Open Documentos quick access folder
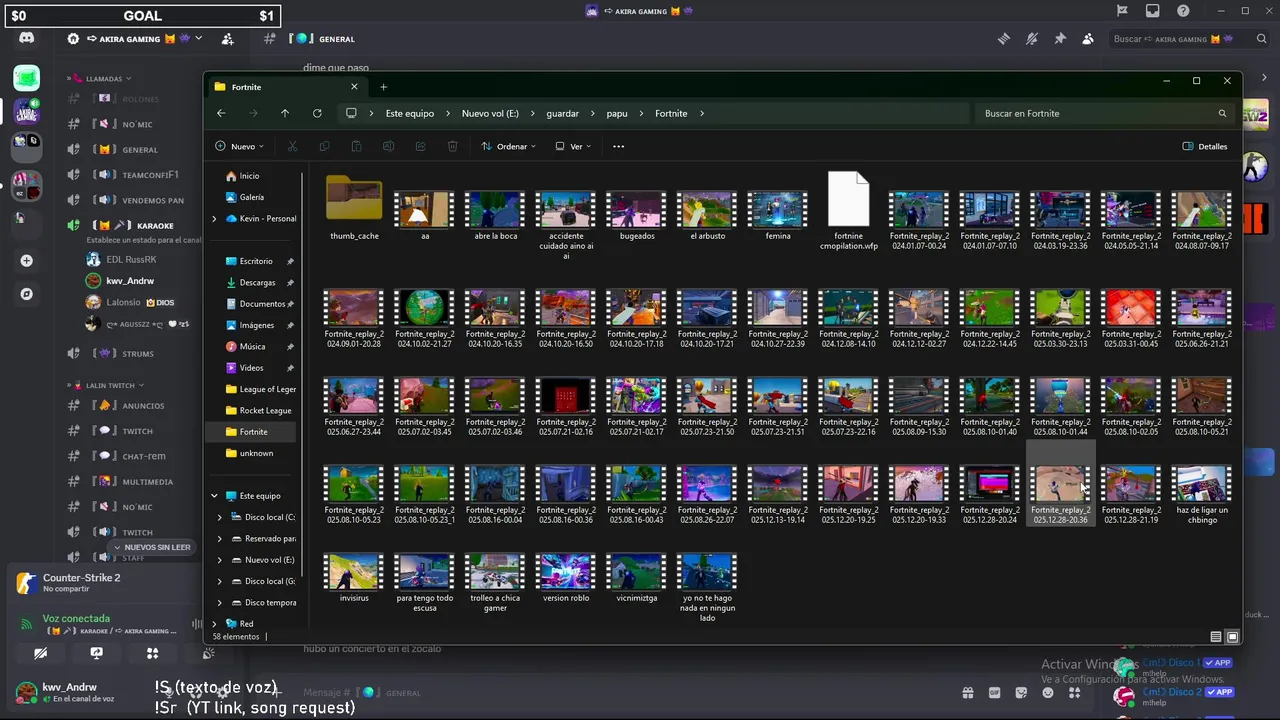Image resolution: width=1280 pixels, height=720 pixels. tap(262, 304)
